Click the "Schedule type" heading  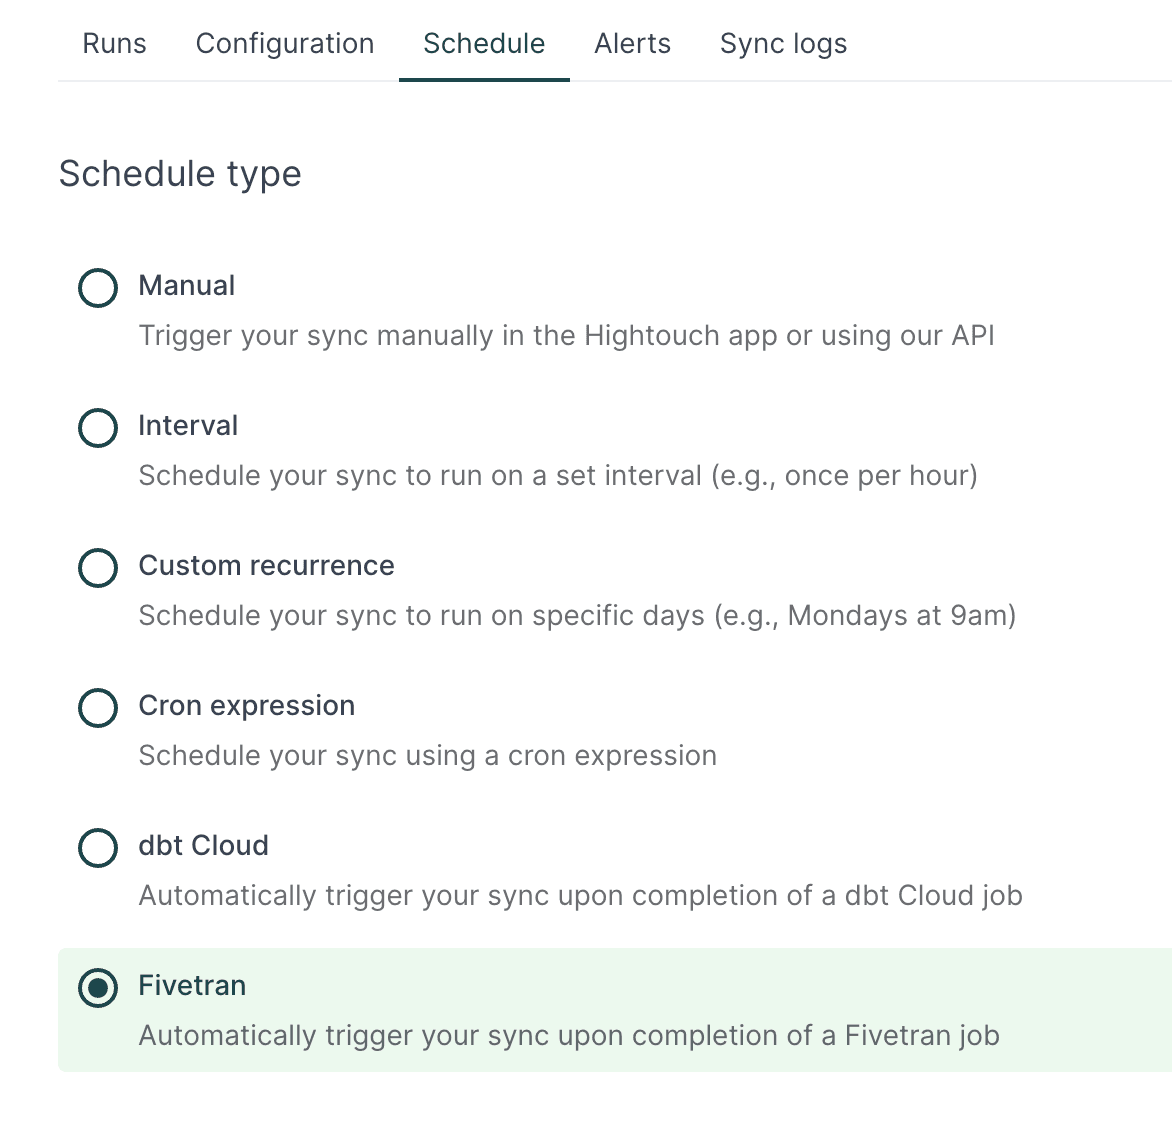[x=180, y=174]
